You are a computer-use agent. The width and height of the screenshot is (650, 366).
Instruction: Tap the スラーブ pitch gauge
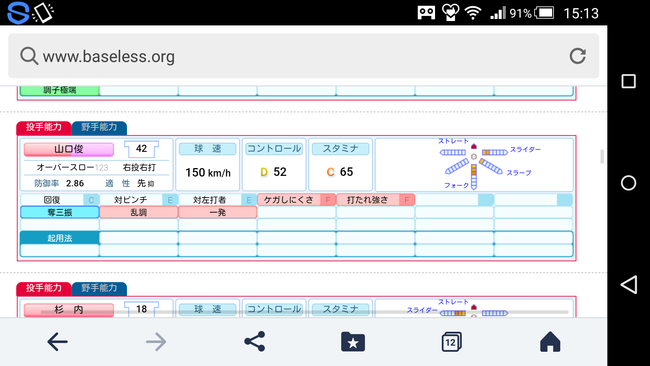point(491,167)
